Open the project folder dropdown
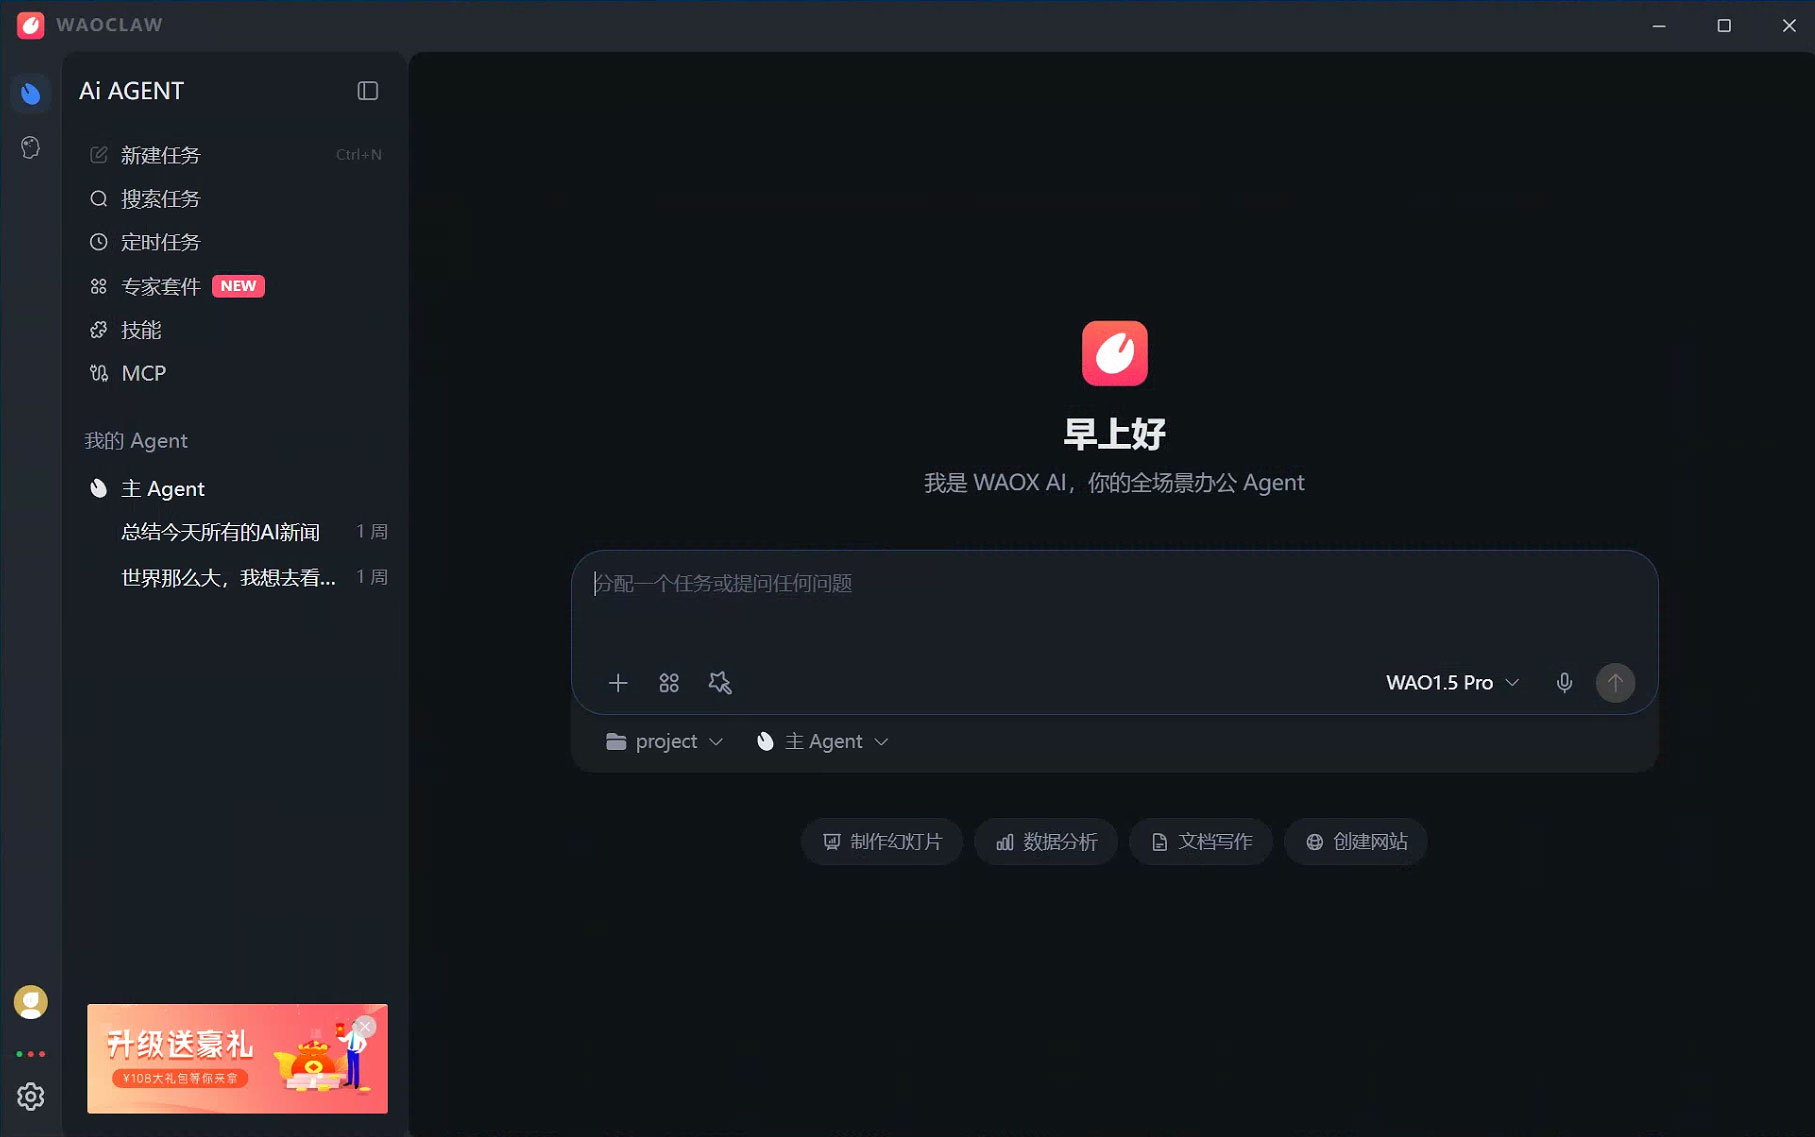The width and height of the screenshot is (1815, 1137). [x=665, y=742]
